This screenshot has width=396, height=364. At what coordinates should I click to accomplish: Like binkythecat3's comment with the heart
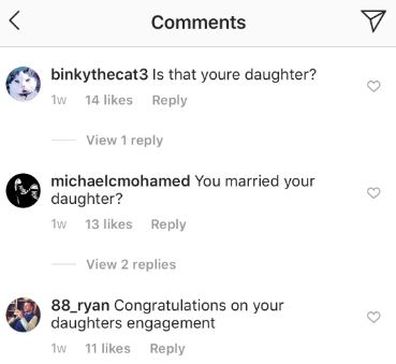pyautogui.click(x=373, y=86)
